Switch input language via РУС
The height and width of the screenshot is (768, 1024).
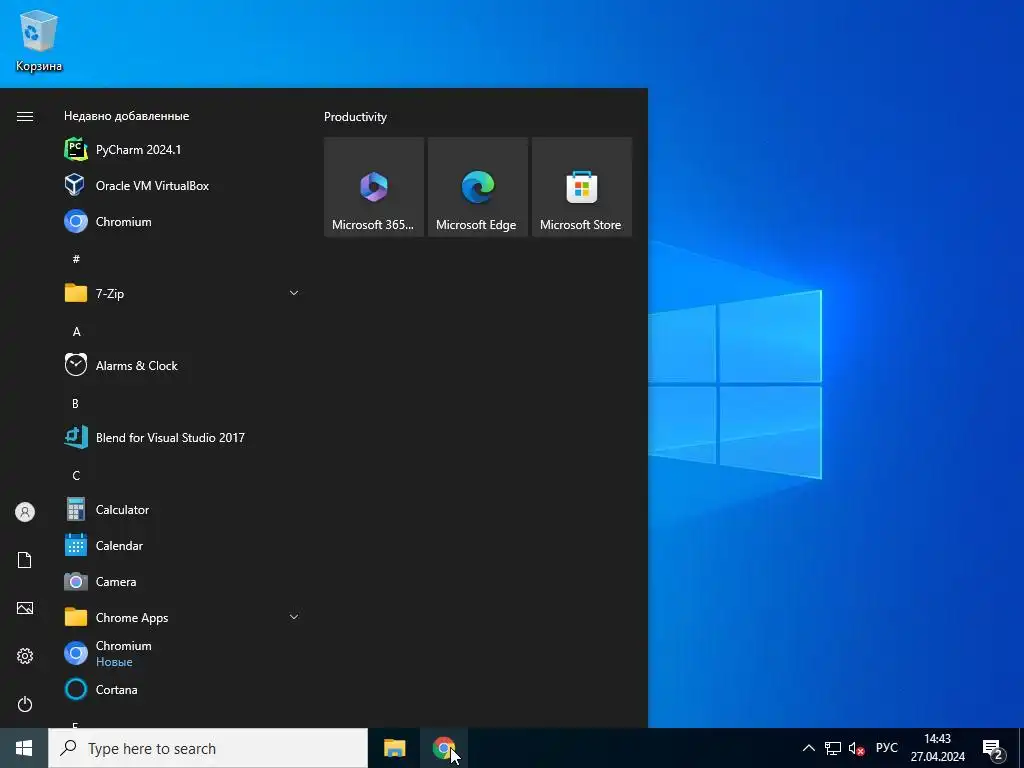[x=887, y=748]
